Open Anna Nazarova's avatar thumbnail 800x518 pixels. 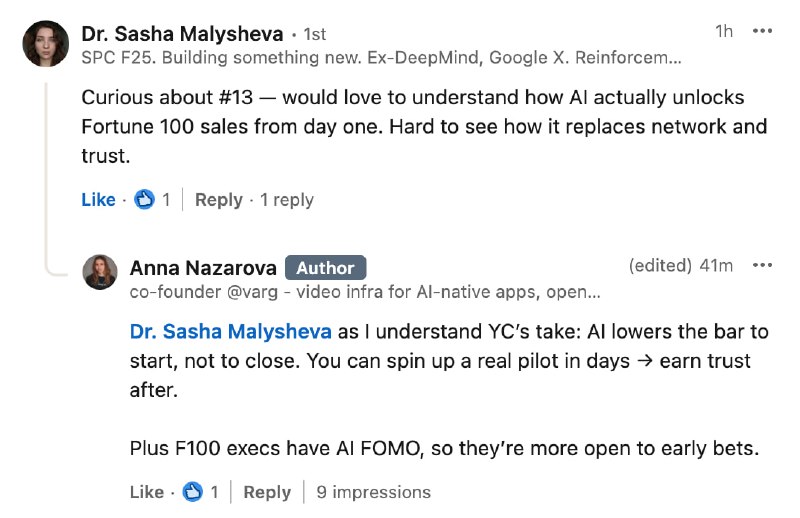tap(100, 272)
